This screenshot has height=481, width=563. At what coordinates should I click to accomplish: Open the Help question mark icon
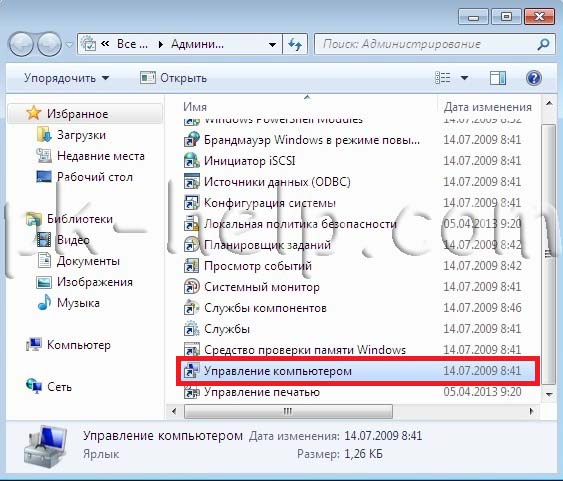[534, 78]
